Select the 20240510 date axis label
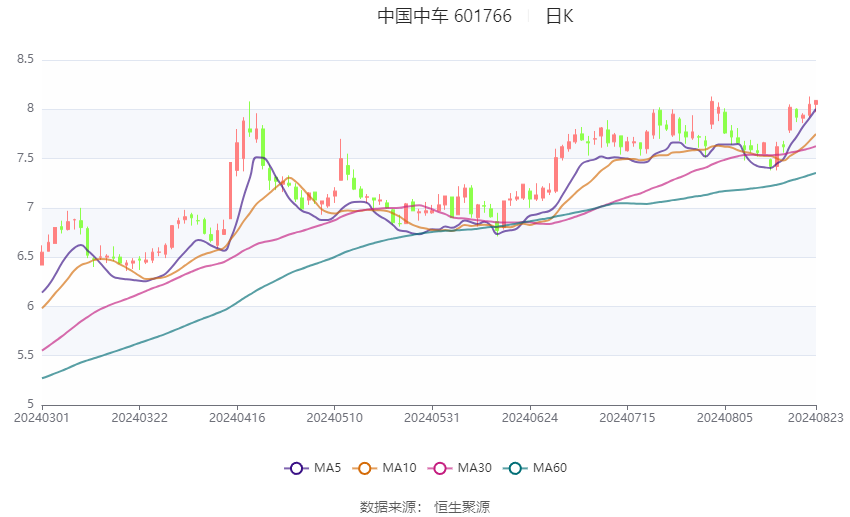Screen dimensions: 850x517 click(x=334, y=418)
